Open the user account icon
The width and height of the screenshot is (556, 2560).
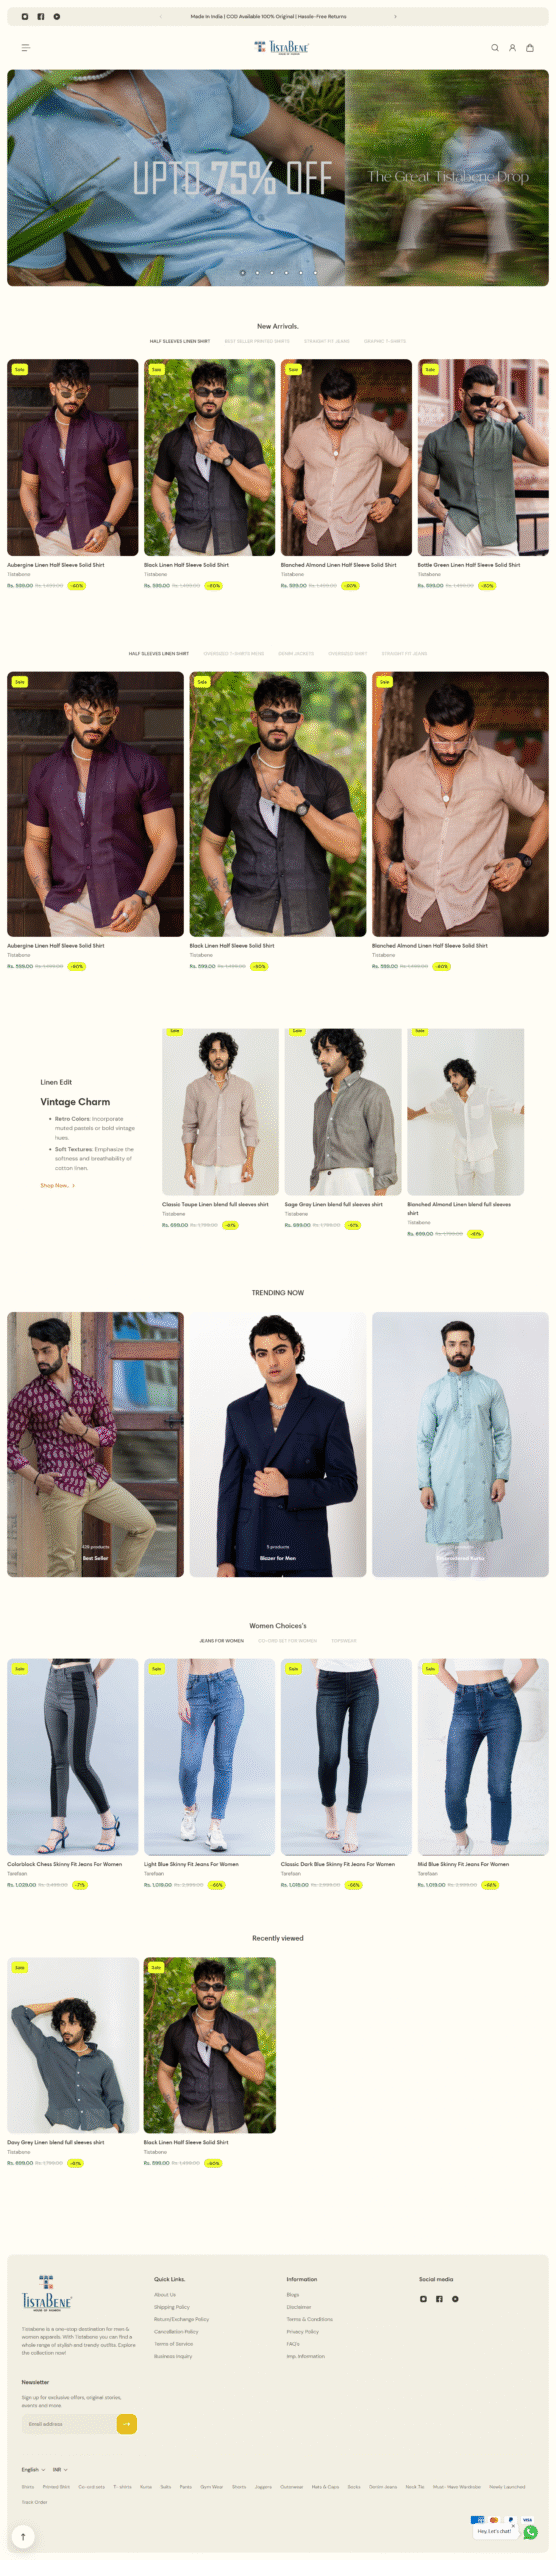click(x=512, y=47)
